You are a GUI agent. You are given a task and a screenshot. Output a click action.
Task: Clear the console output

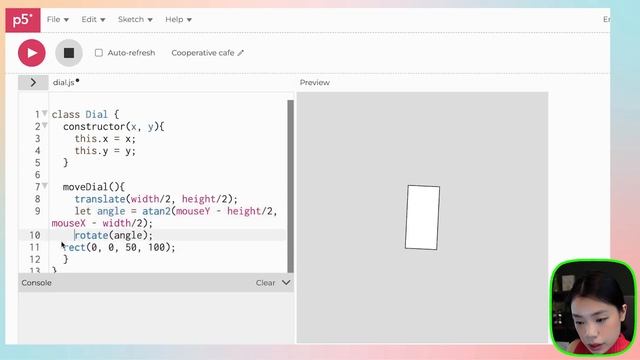(x=265, y=283)
